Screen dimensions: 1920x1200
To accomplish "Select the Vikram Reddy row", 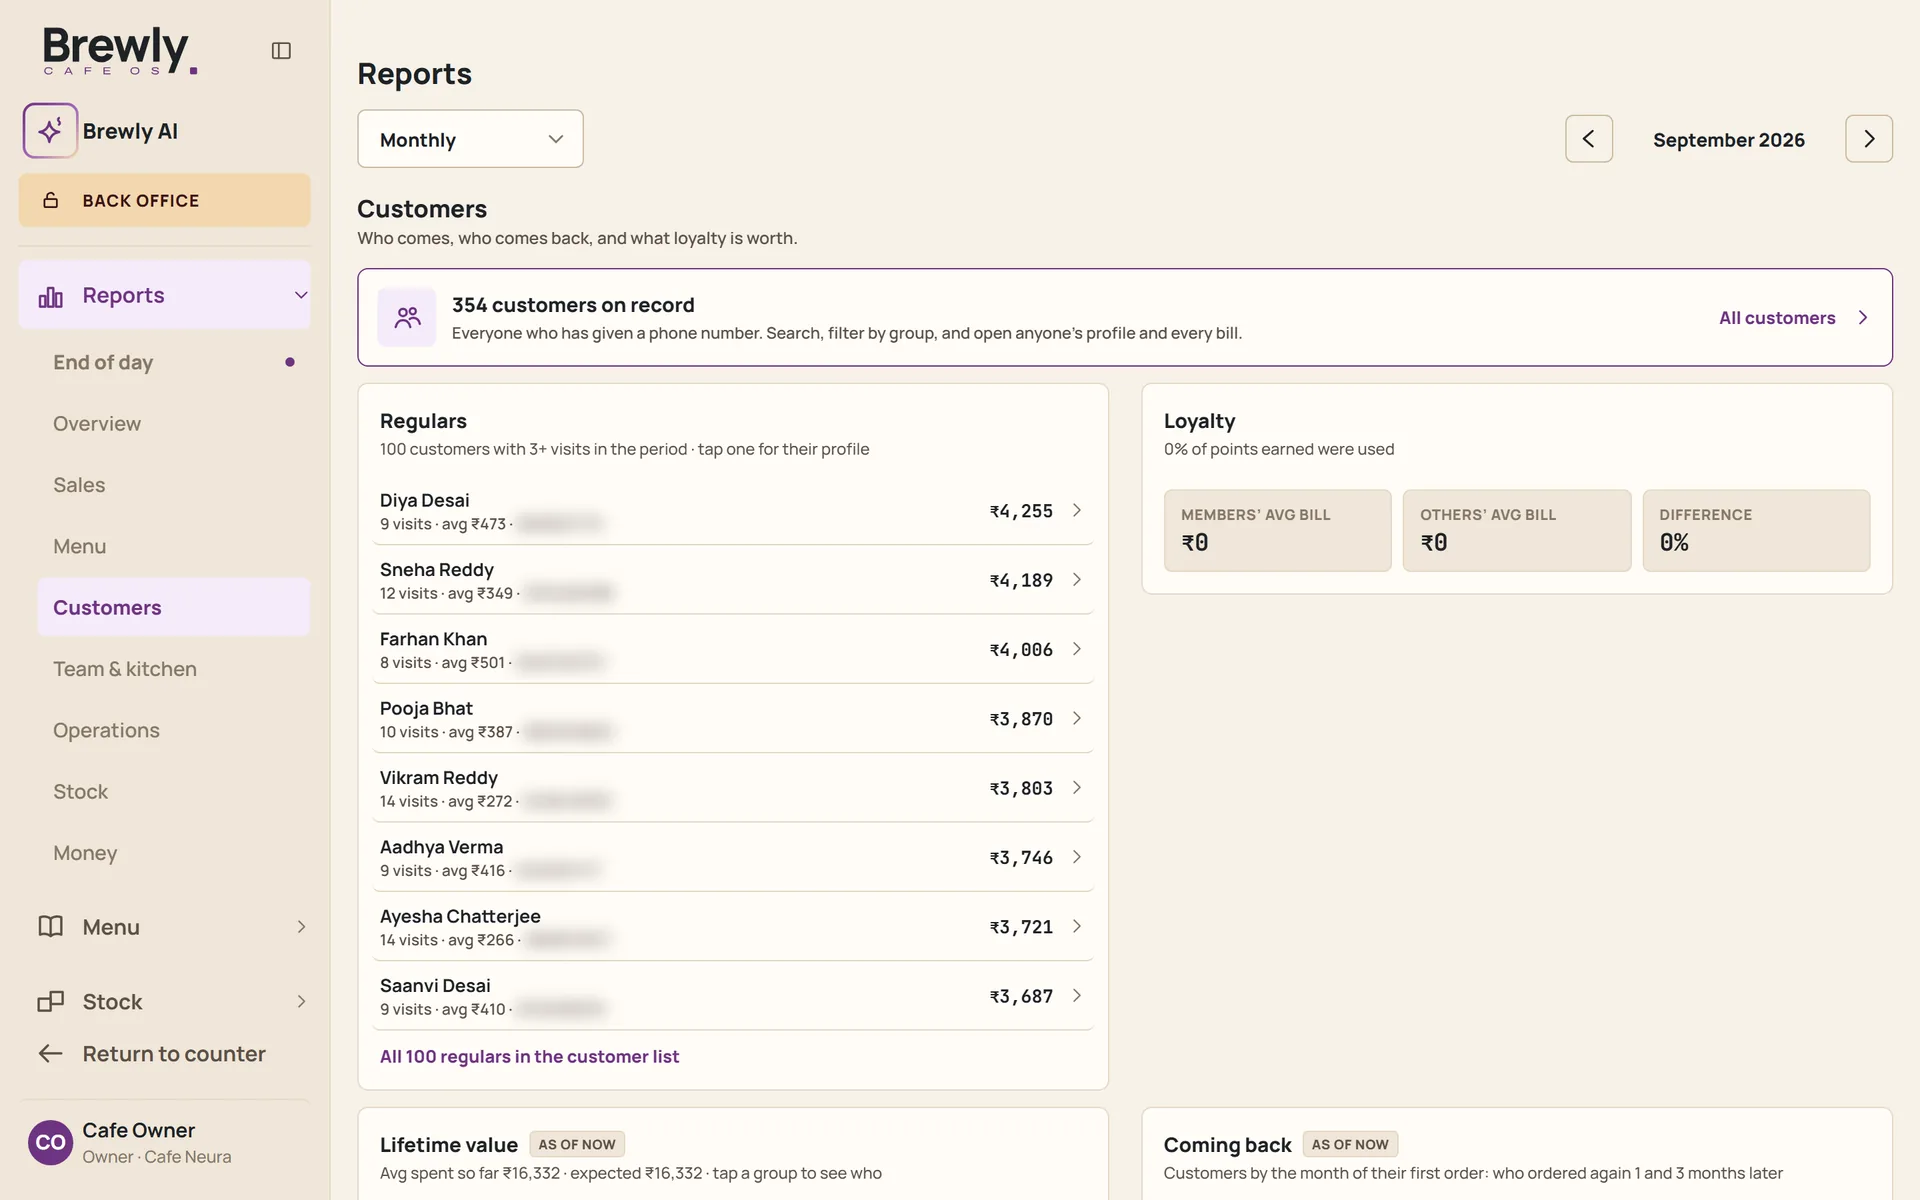I will pyautogui.click(x=733, y=788).
